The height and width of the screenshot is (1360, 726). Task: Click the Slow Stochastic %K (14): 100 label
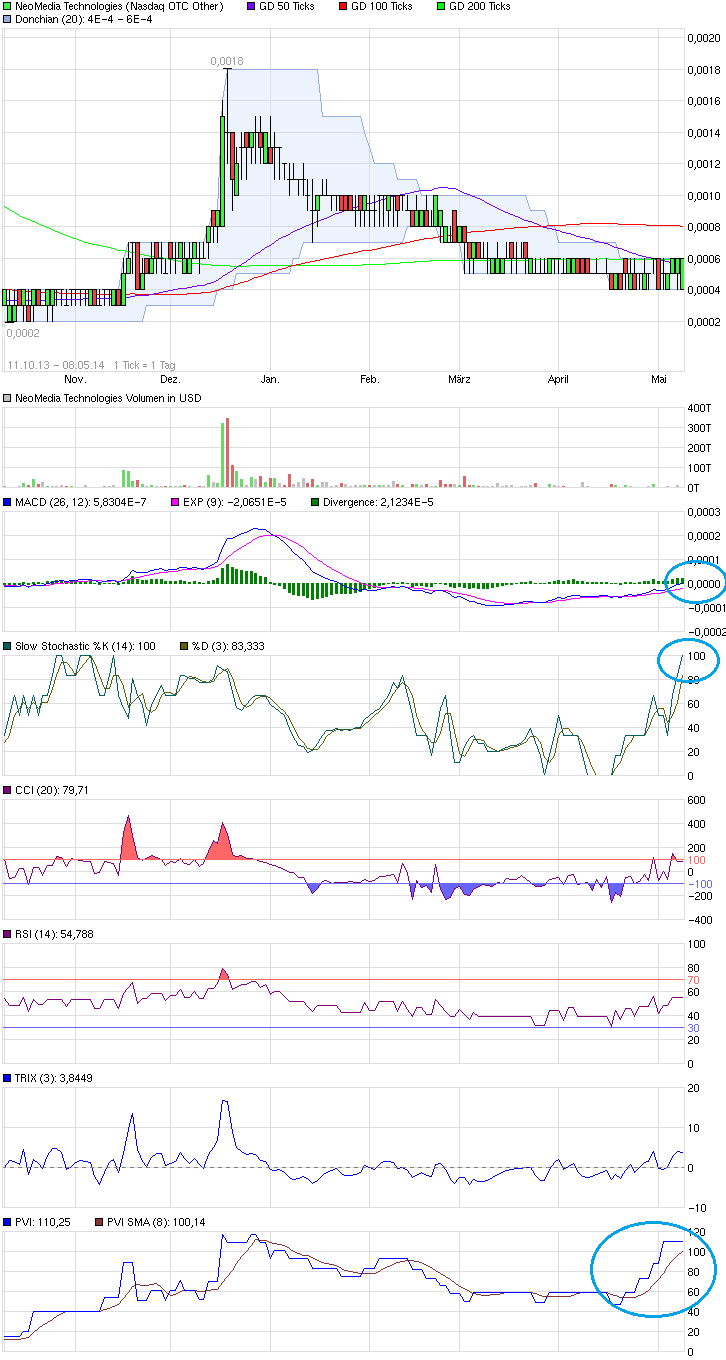coord(85,646)
